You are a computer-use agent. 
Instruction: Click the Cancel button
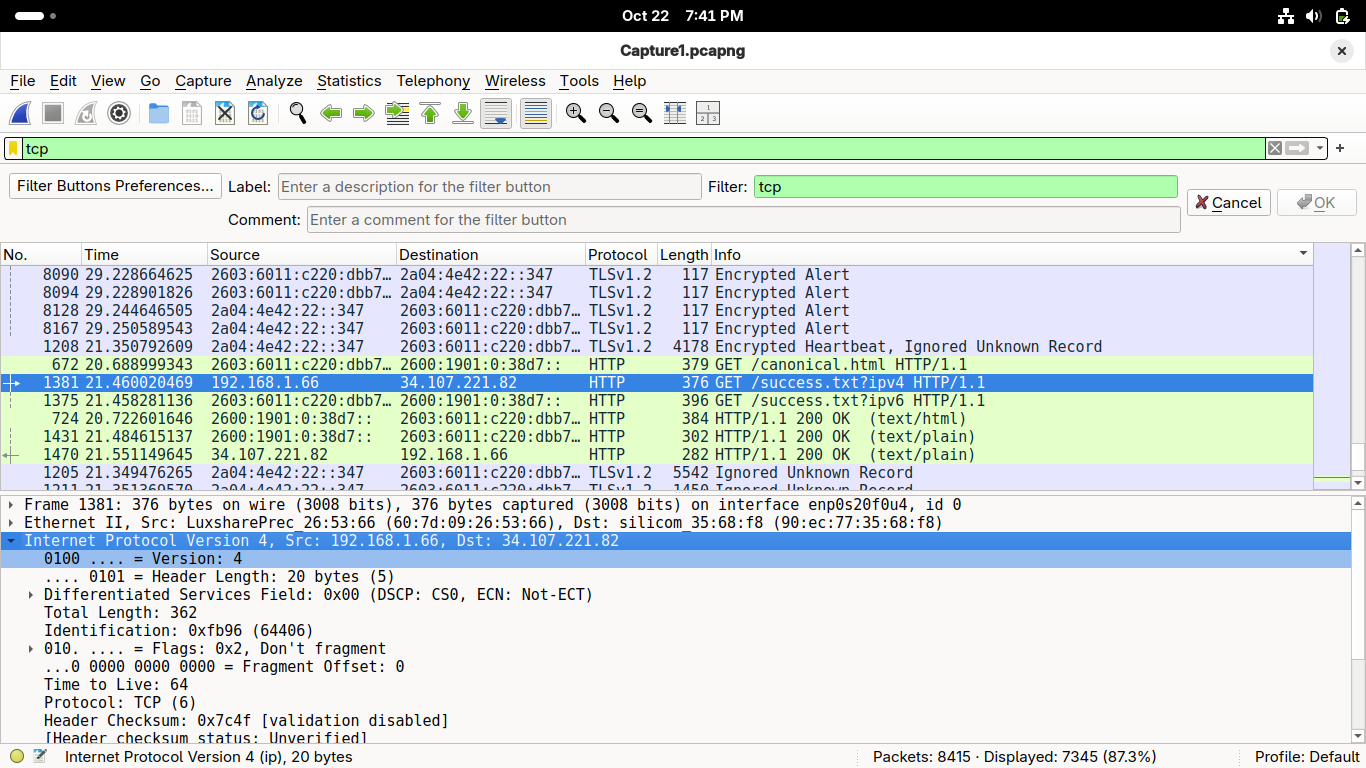coord(1228,203)
